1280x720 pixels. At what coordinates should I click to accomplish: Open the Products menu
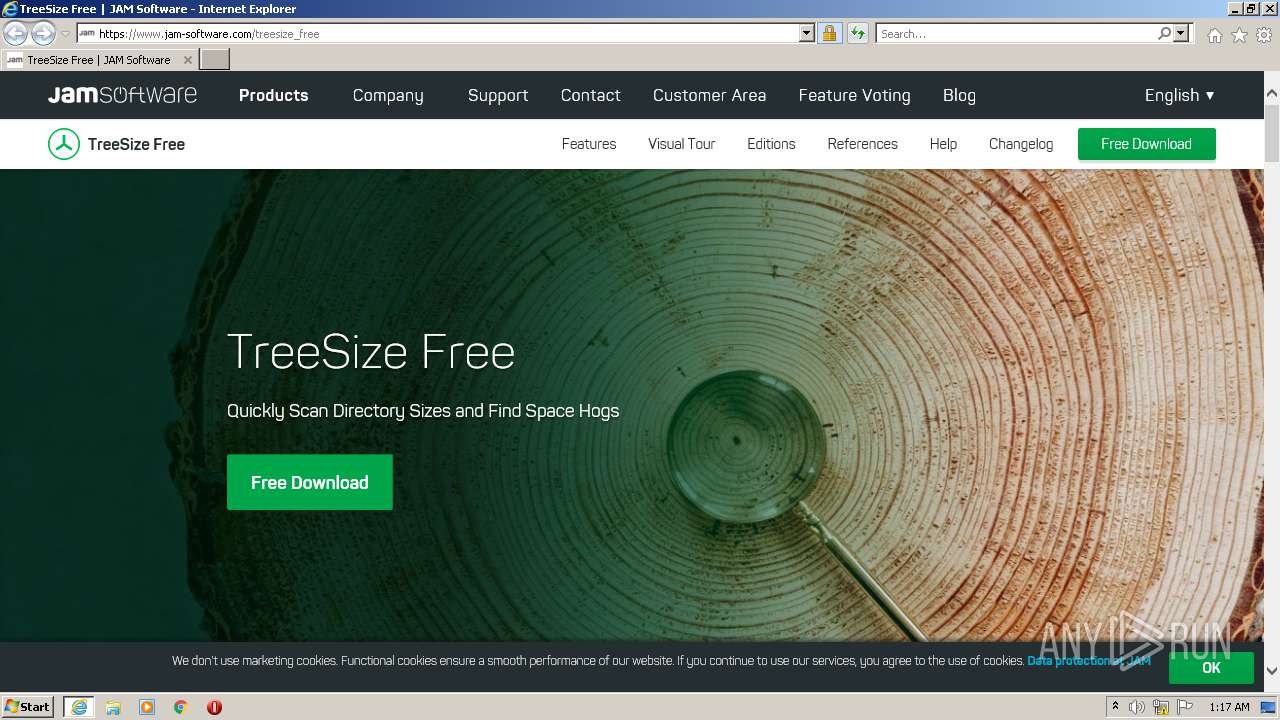(273, 95)
